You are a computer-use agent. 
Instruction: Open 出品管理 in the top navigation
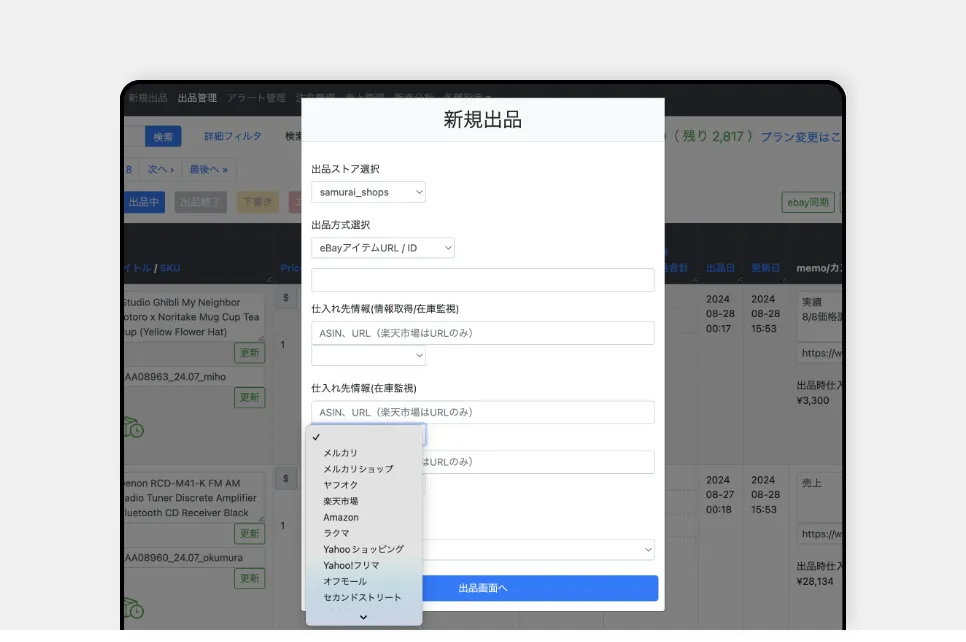(x=197, y=98)
